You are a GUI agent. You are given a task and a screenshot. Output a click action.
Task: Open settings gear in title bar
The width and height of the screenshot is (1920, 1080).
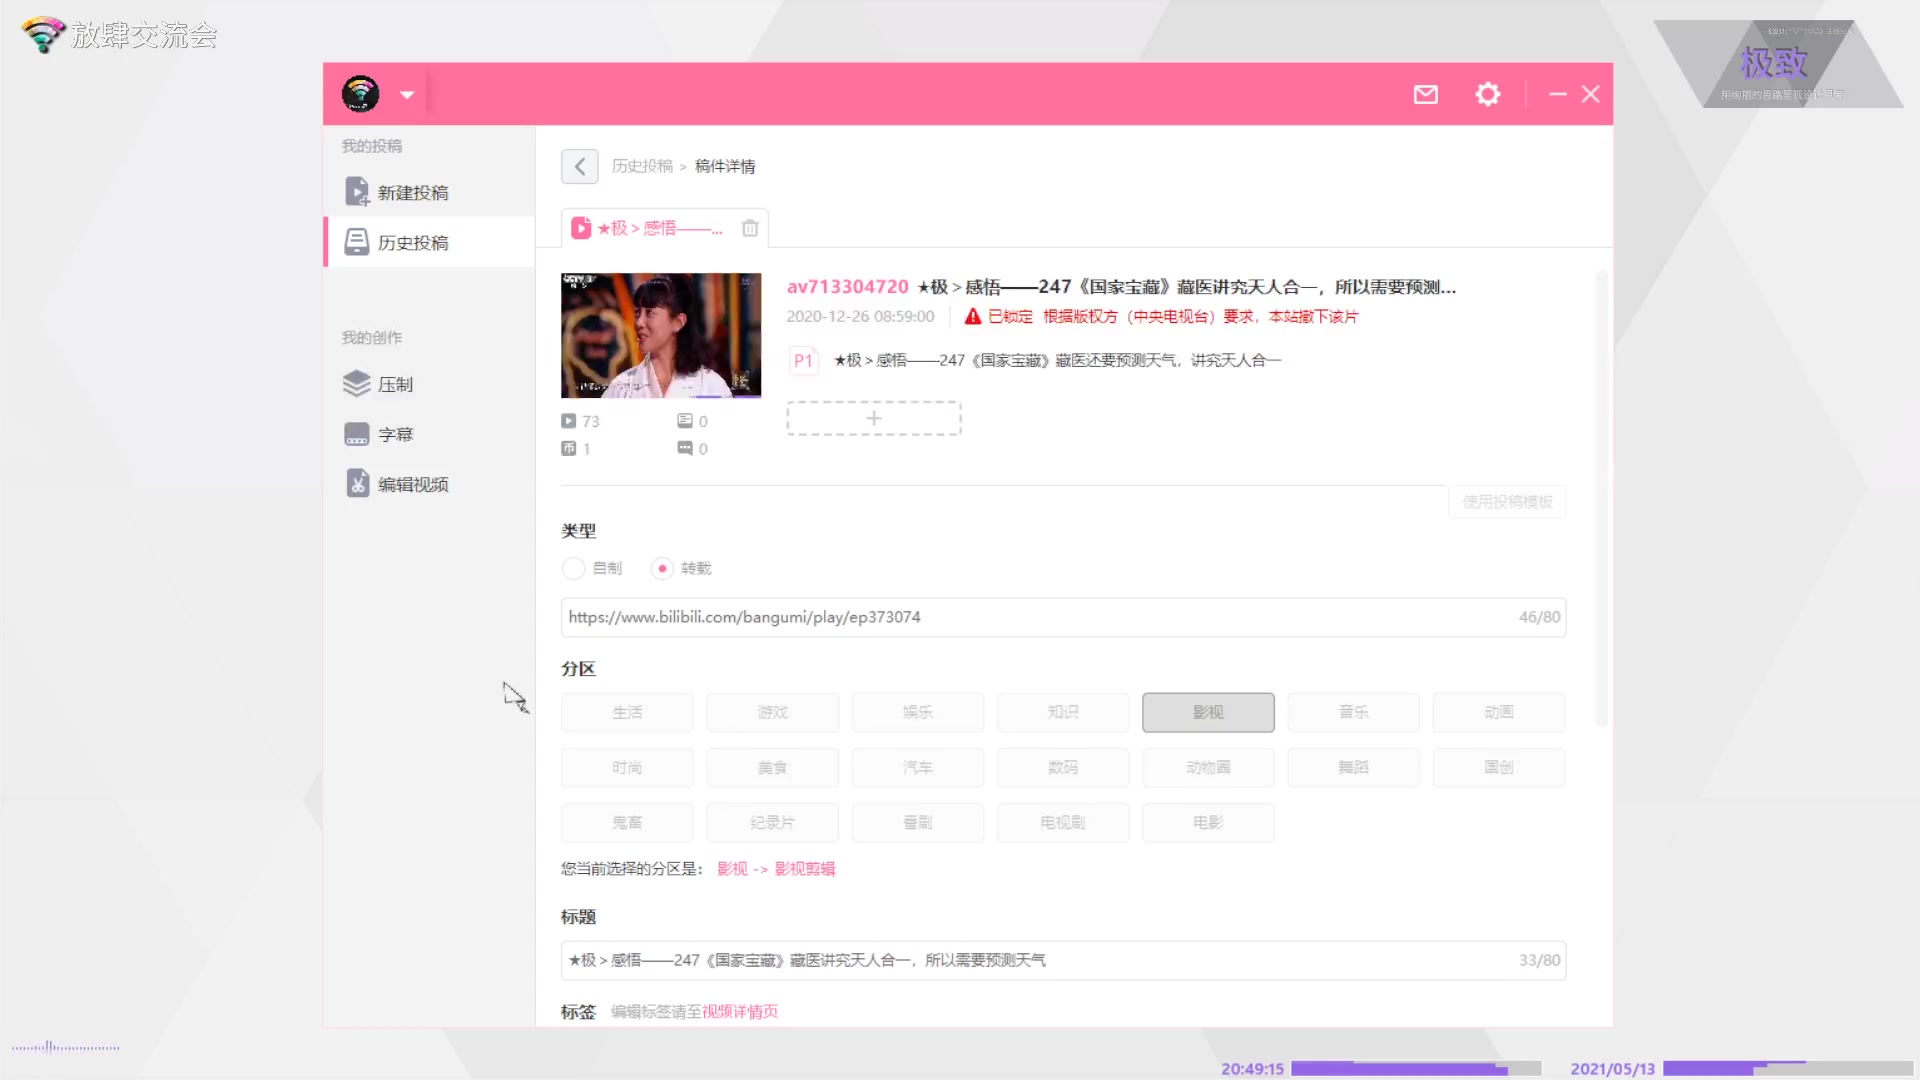1488,94
